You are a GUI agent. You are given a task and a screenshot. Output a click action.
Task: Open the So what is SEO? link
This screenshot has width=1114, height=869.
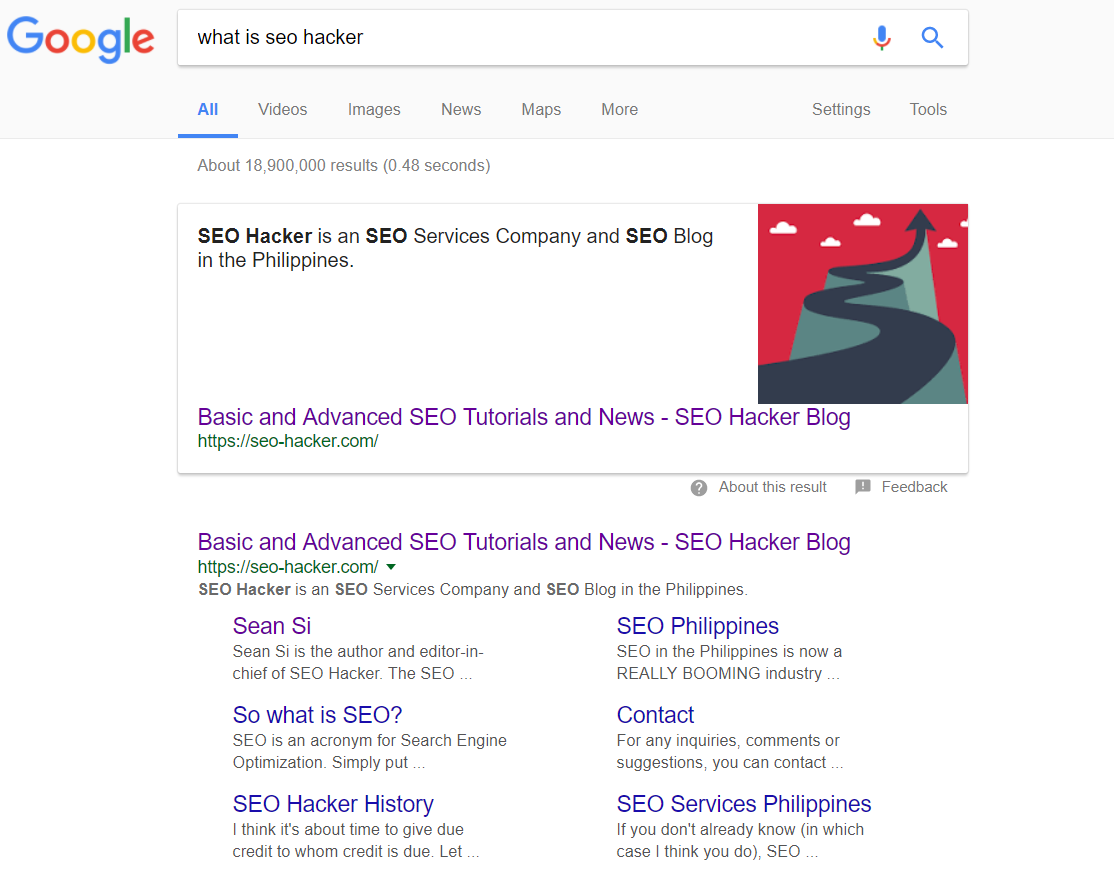(x=318, y=715)
